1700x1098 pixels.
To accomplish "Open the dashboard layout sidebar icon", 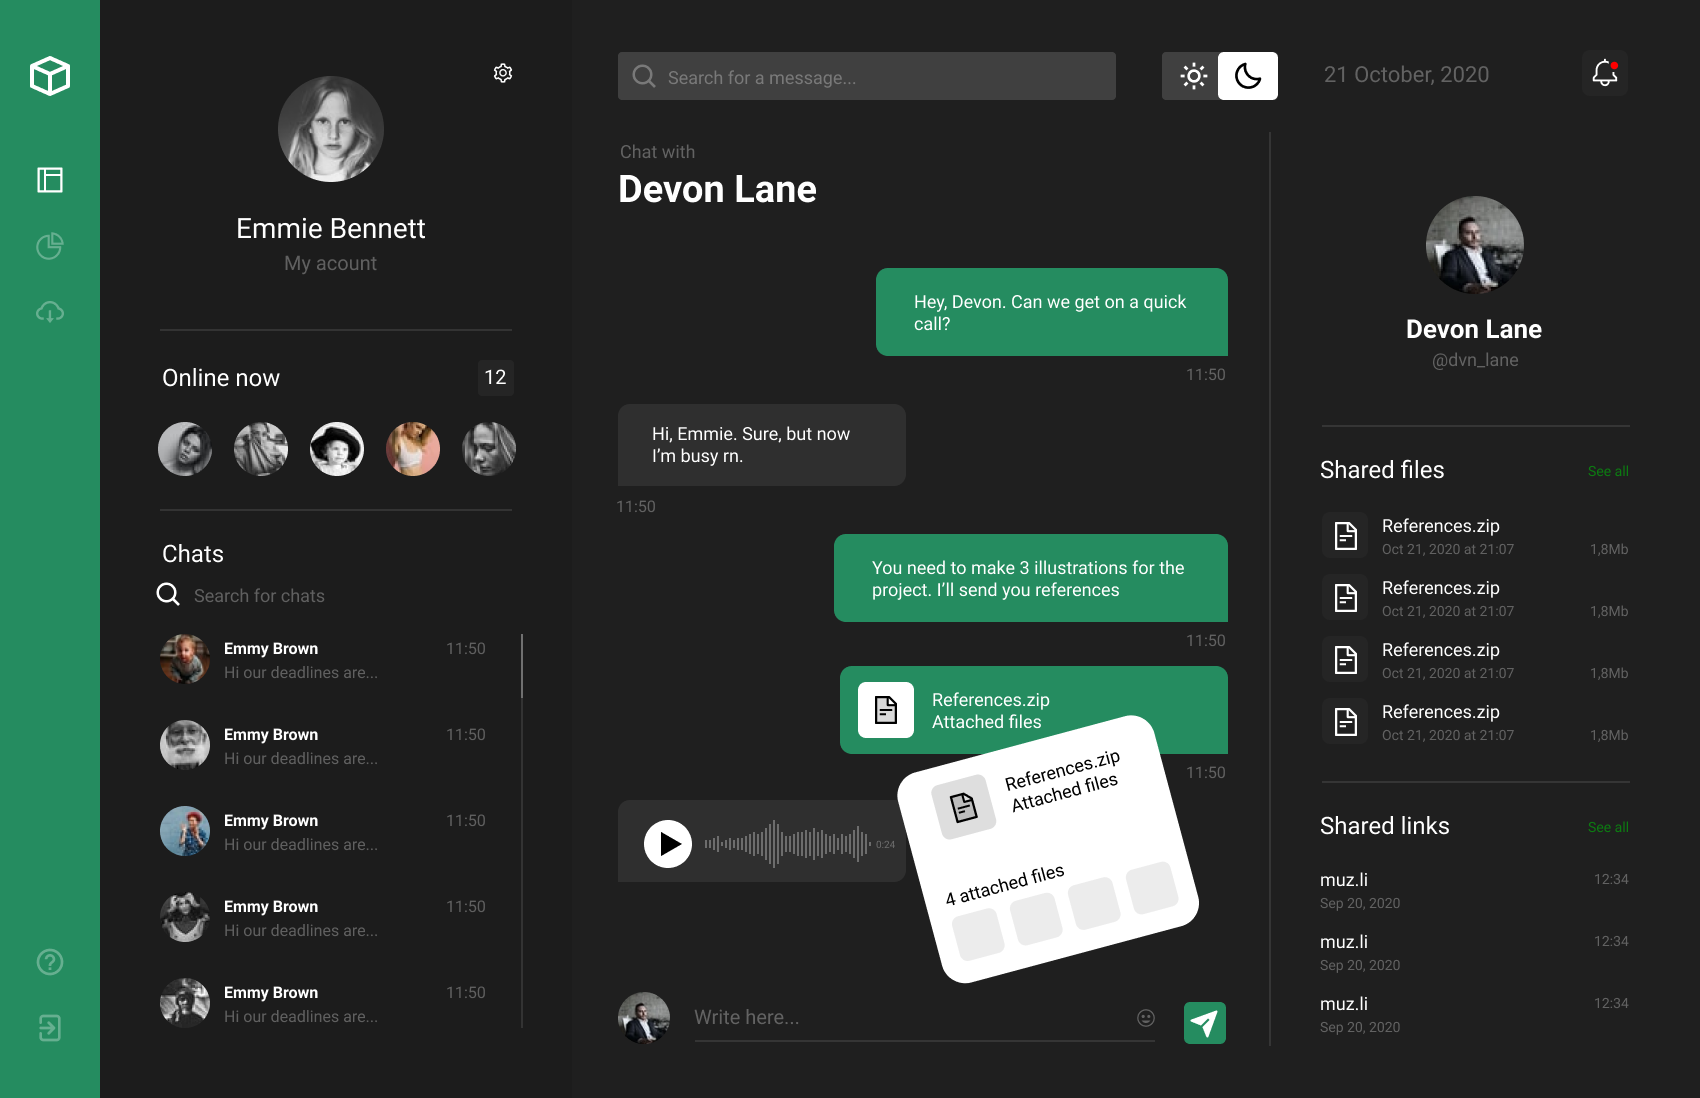I will click(x=50, y=180).
